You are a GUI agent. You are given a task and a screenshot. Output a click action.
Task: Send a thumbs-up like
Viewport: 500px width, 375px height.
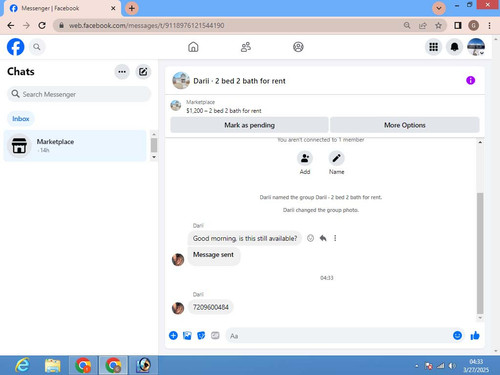(475, 335)
